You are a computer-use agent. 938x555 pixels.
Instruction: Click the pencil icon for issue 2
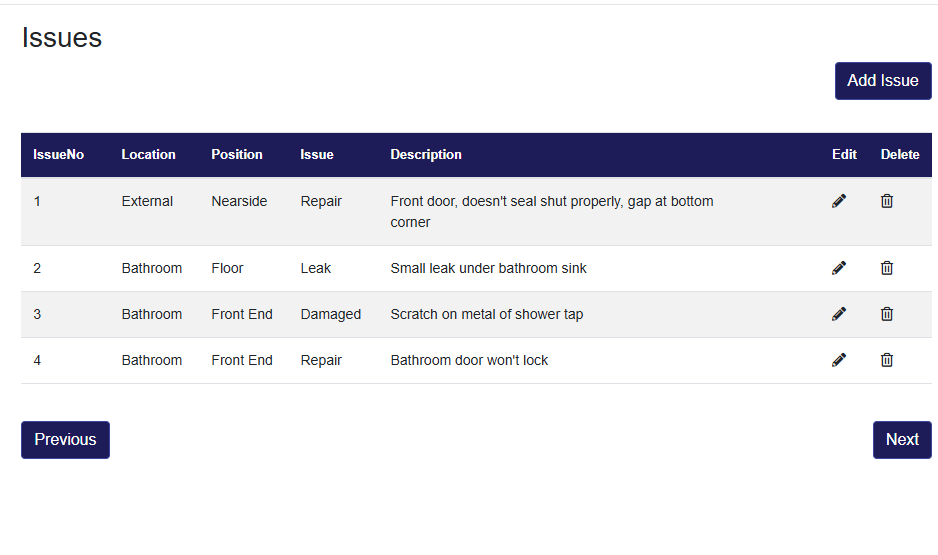(839, 268)
